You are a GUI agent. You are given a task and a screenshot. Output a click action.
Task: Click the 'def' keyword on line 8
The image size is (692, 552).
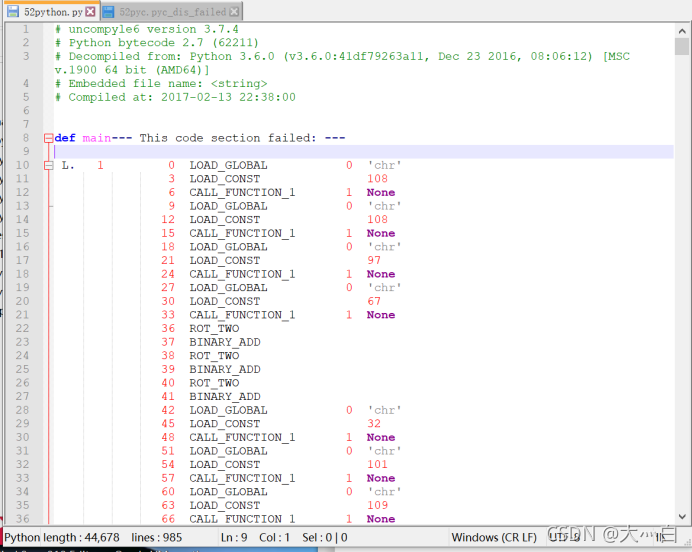[65, 138]
